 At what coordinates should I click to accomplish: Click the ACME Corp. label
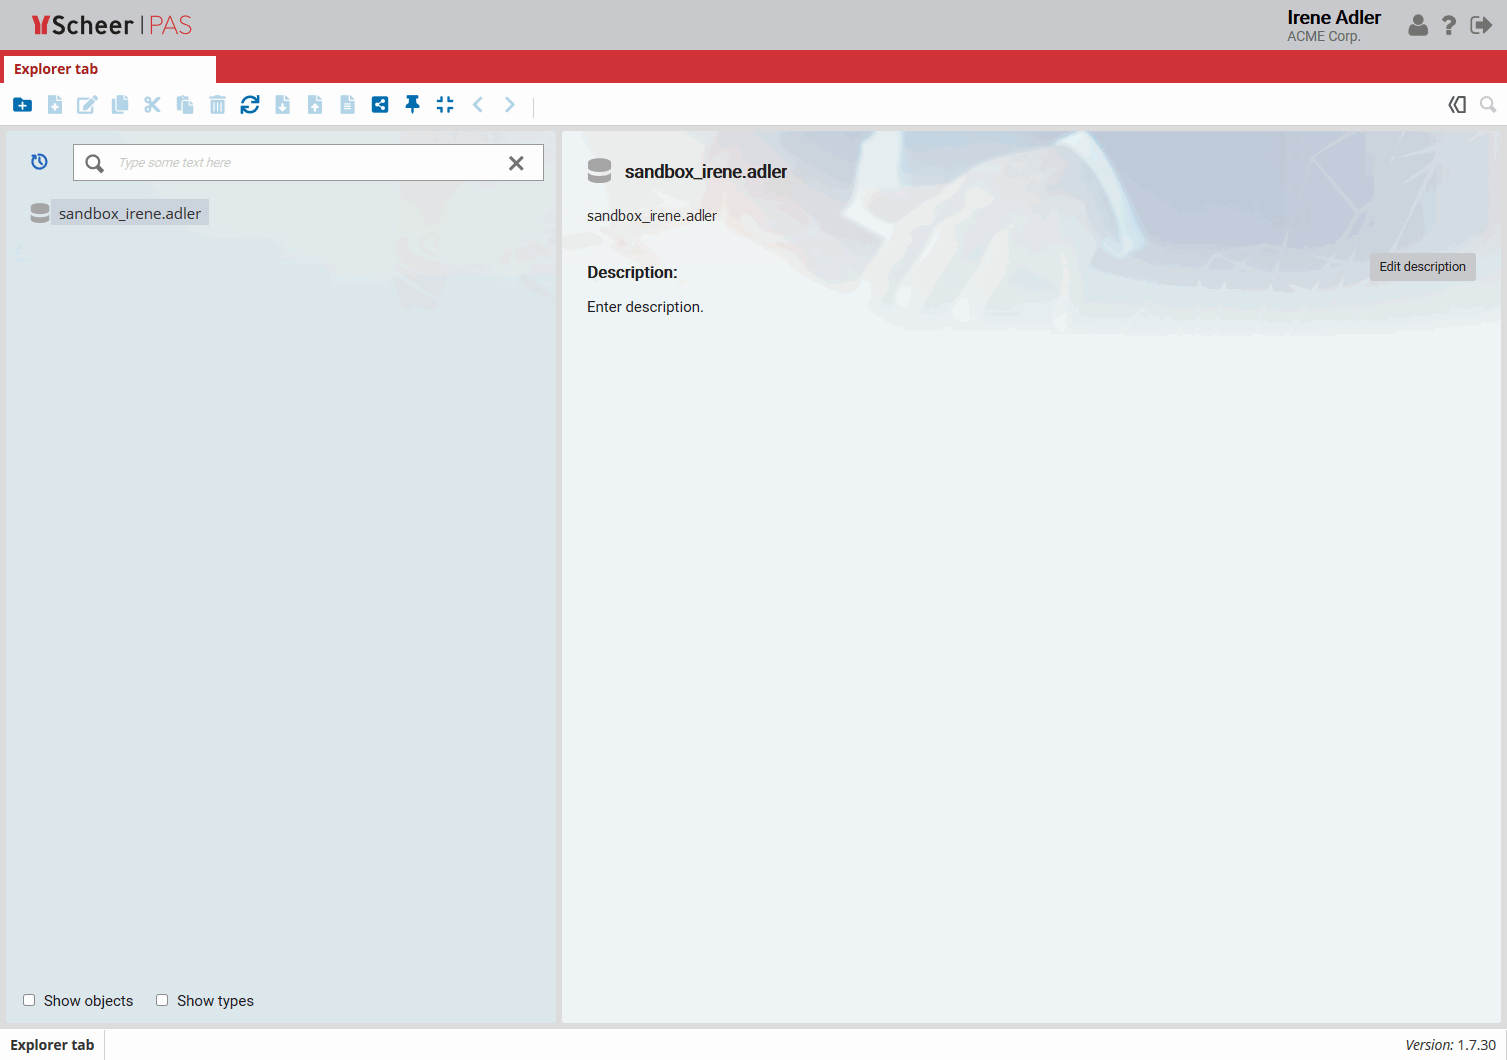1324,37
